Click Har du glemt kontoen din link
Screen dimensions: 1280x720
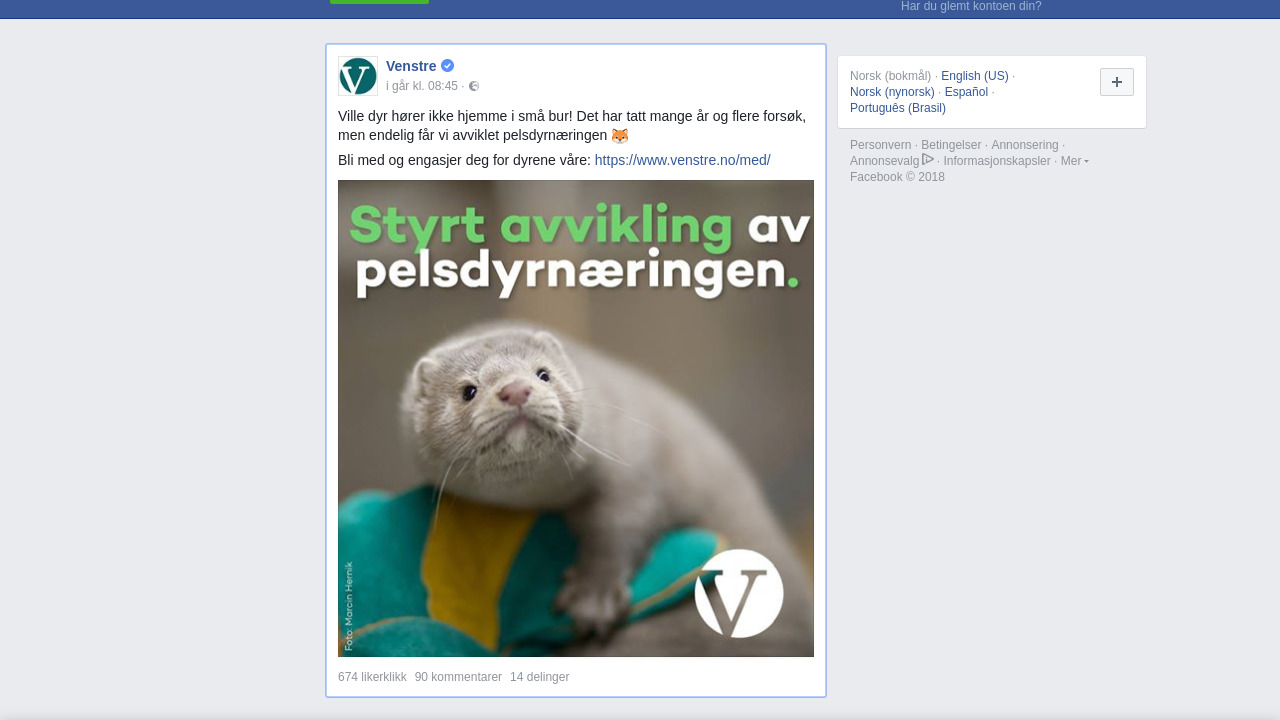click(x=971, y=6)
